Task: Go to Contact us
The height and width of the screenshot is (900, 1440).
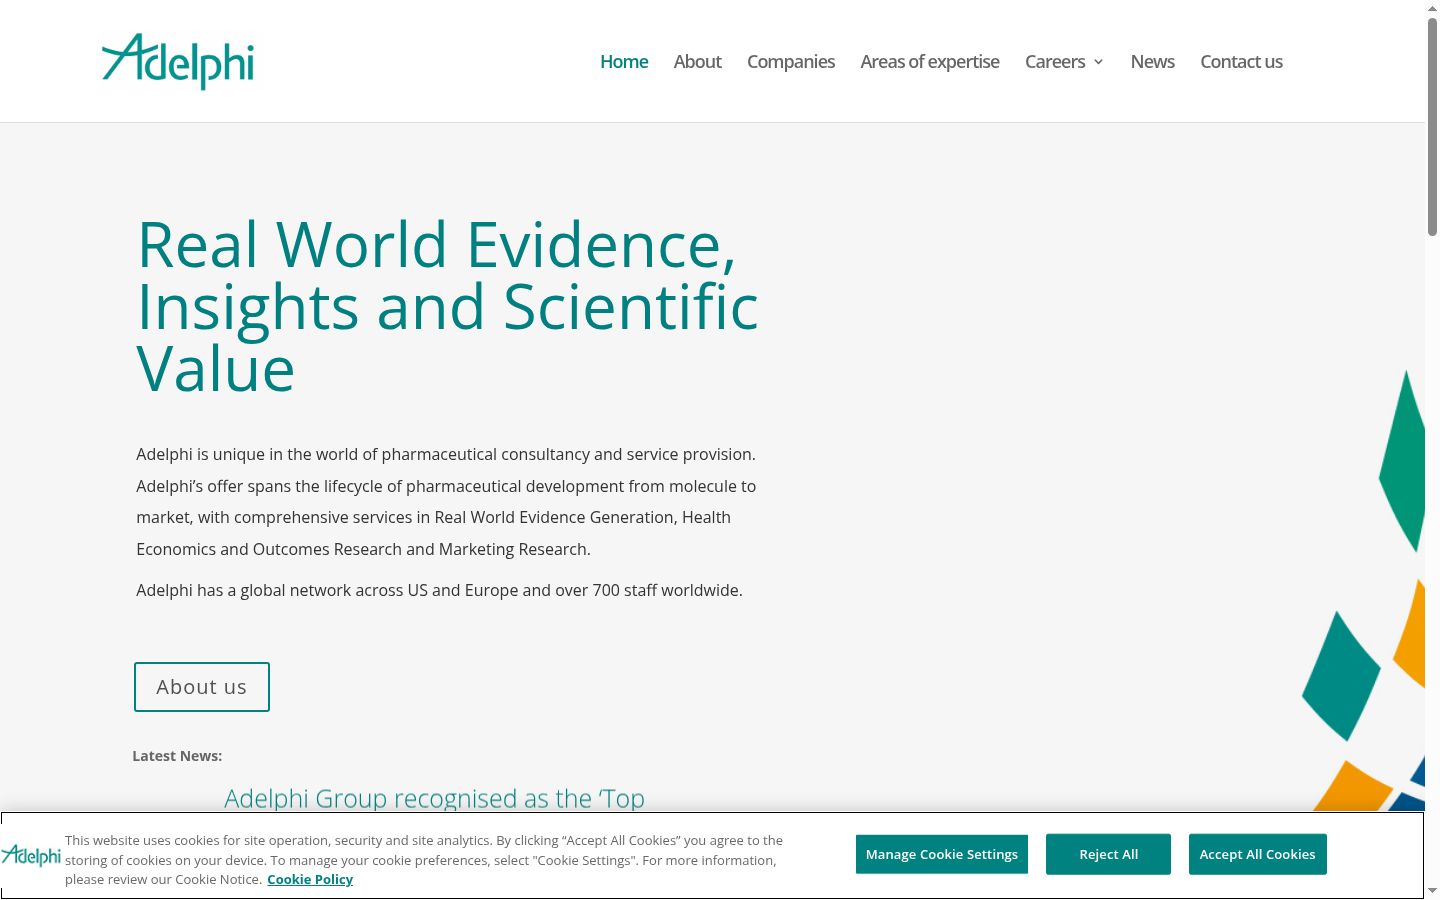Action: (x=1241, y=61)
